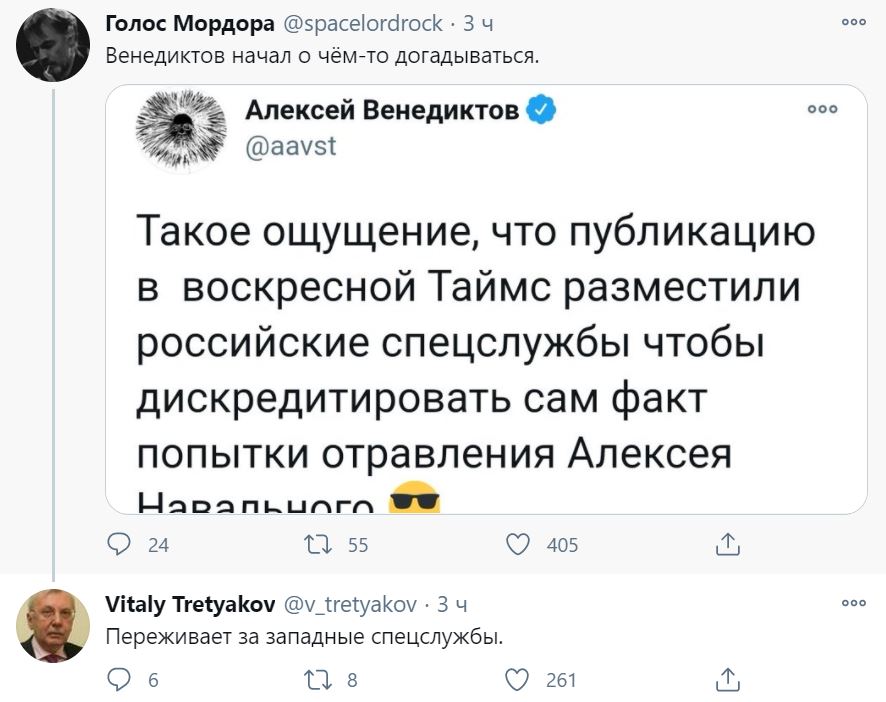The image size is (886, 702).
Task: Share Голос Мордора's tweet
Action: (728, 545)
